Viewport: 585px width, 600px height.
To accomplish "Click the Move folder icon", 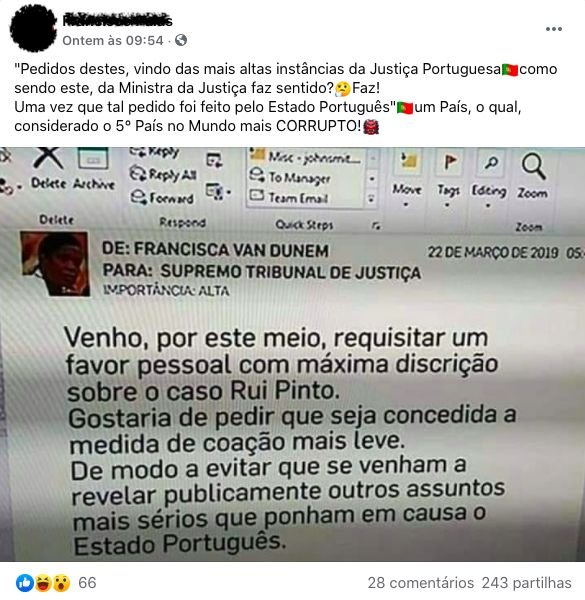I will (x=408, y=161).
